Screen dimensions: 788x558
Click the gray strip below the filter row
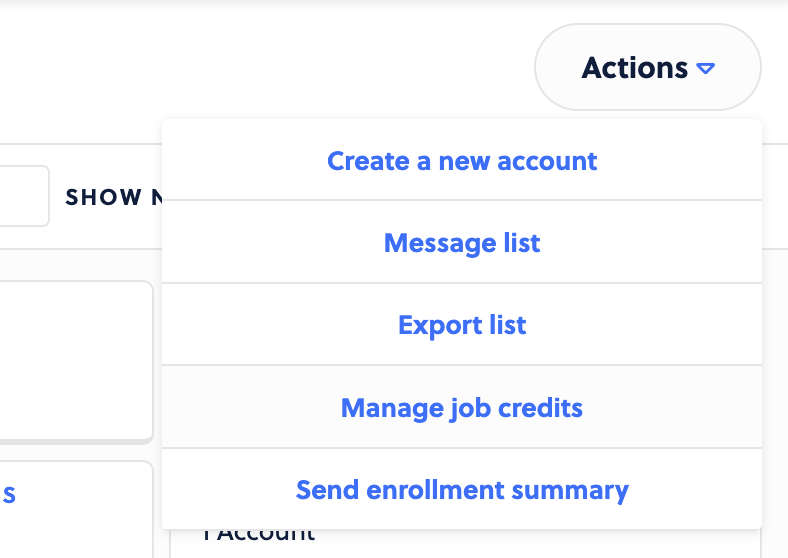point(80,264)
